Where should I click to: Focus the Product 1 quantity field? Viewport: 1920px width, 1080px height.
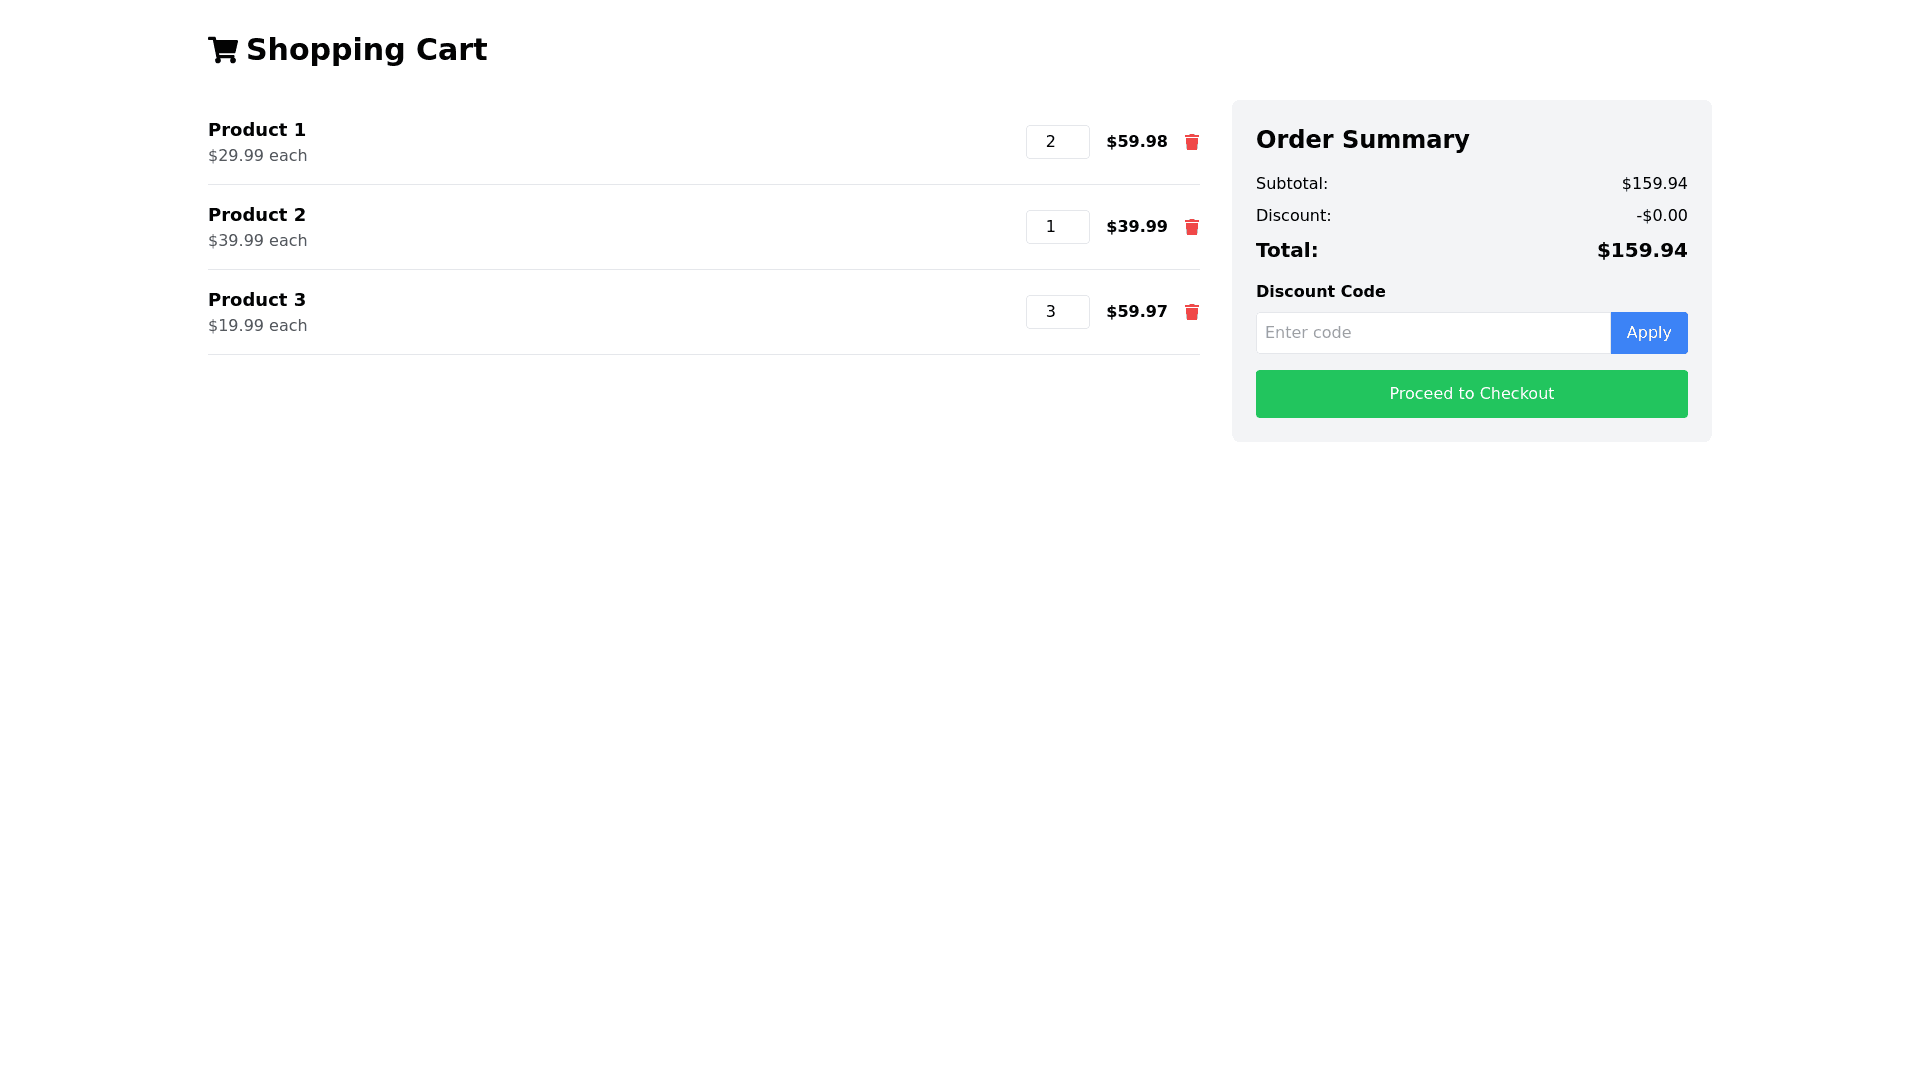tap(1057, 142)
